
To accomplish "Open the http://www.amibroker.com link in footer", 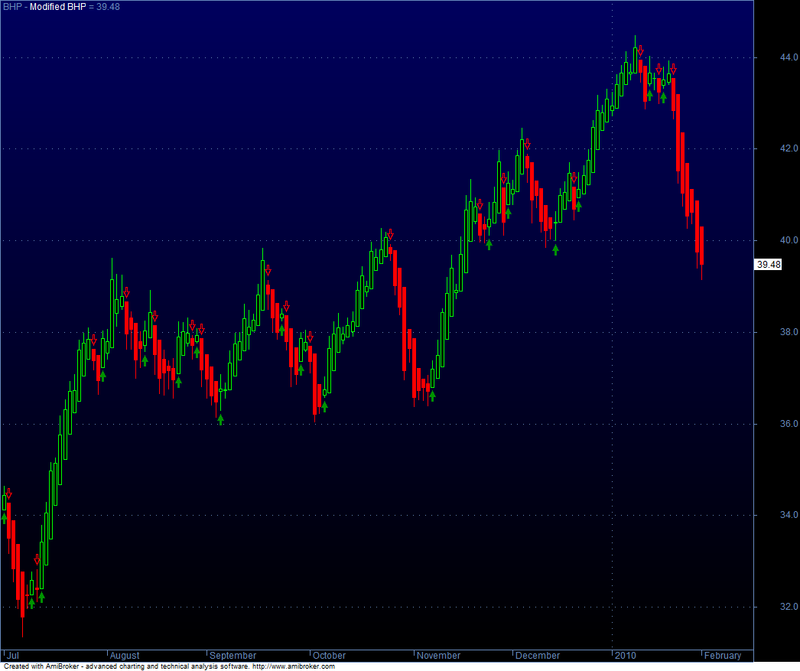I will point(293,666).
